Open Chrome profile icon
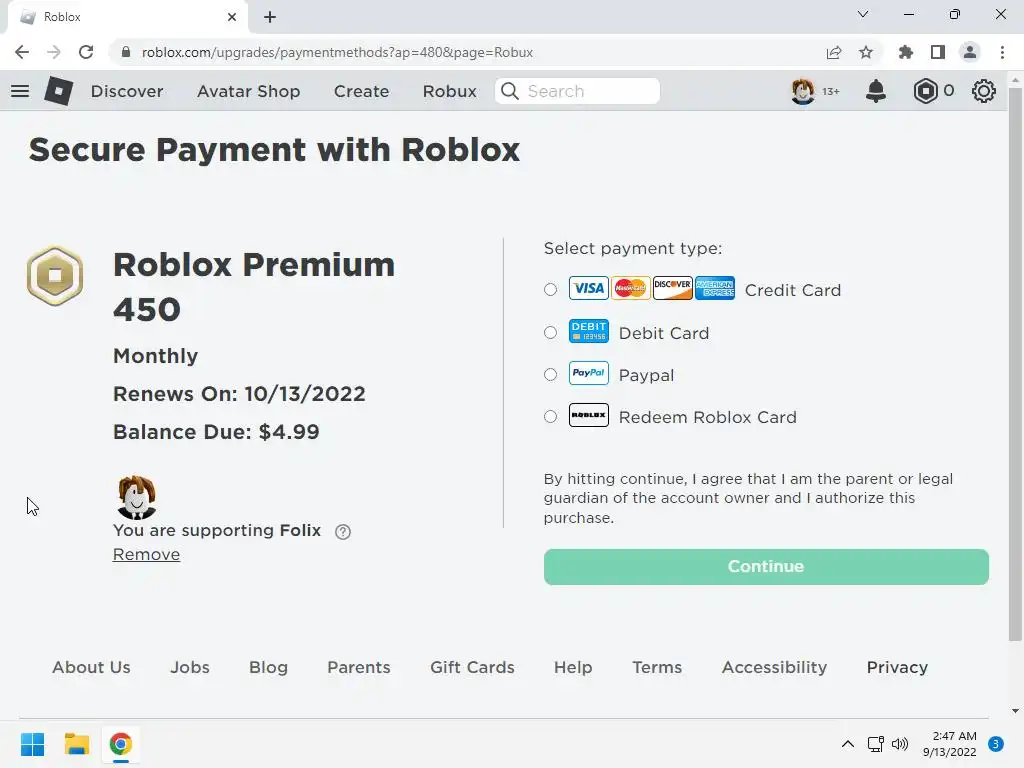 970,52
